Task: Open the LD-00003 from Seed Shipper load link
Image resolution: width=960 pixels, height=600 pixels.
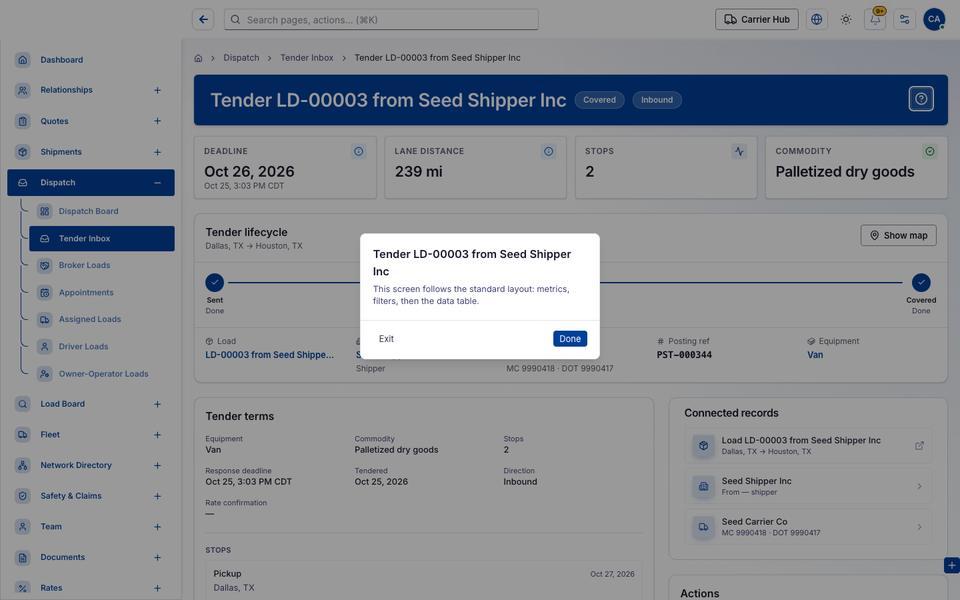Action: tap(270, 355)
